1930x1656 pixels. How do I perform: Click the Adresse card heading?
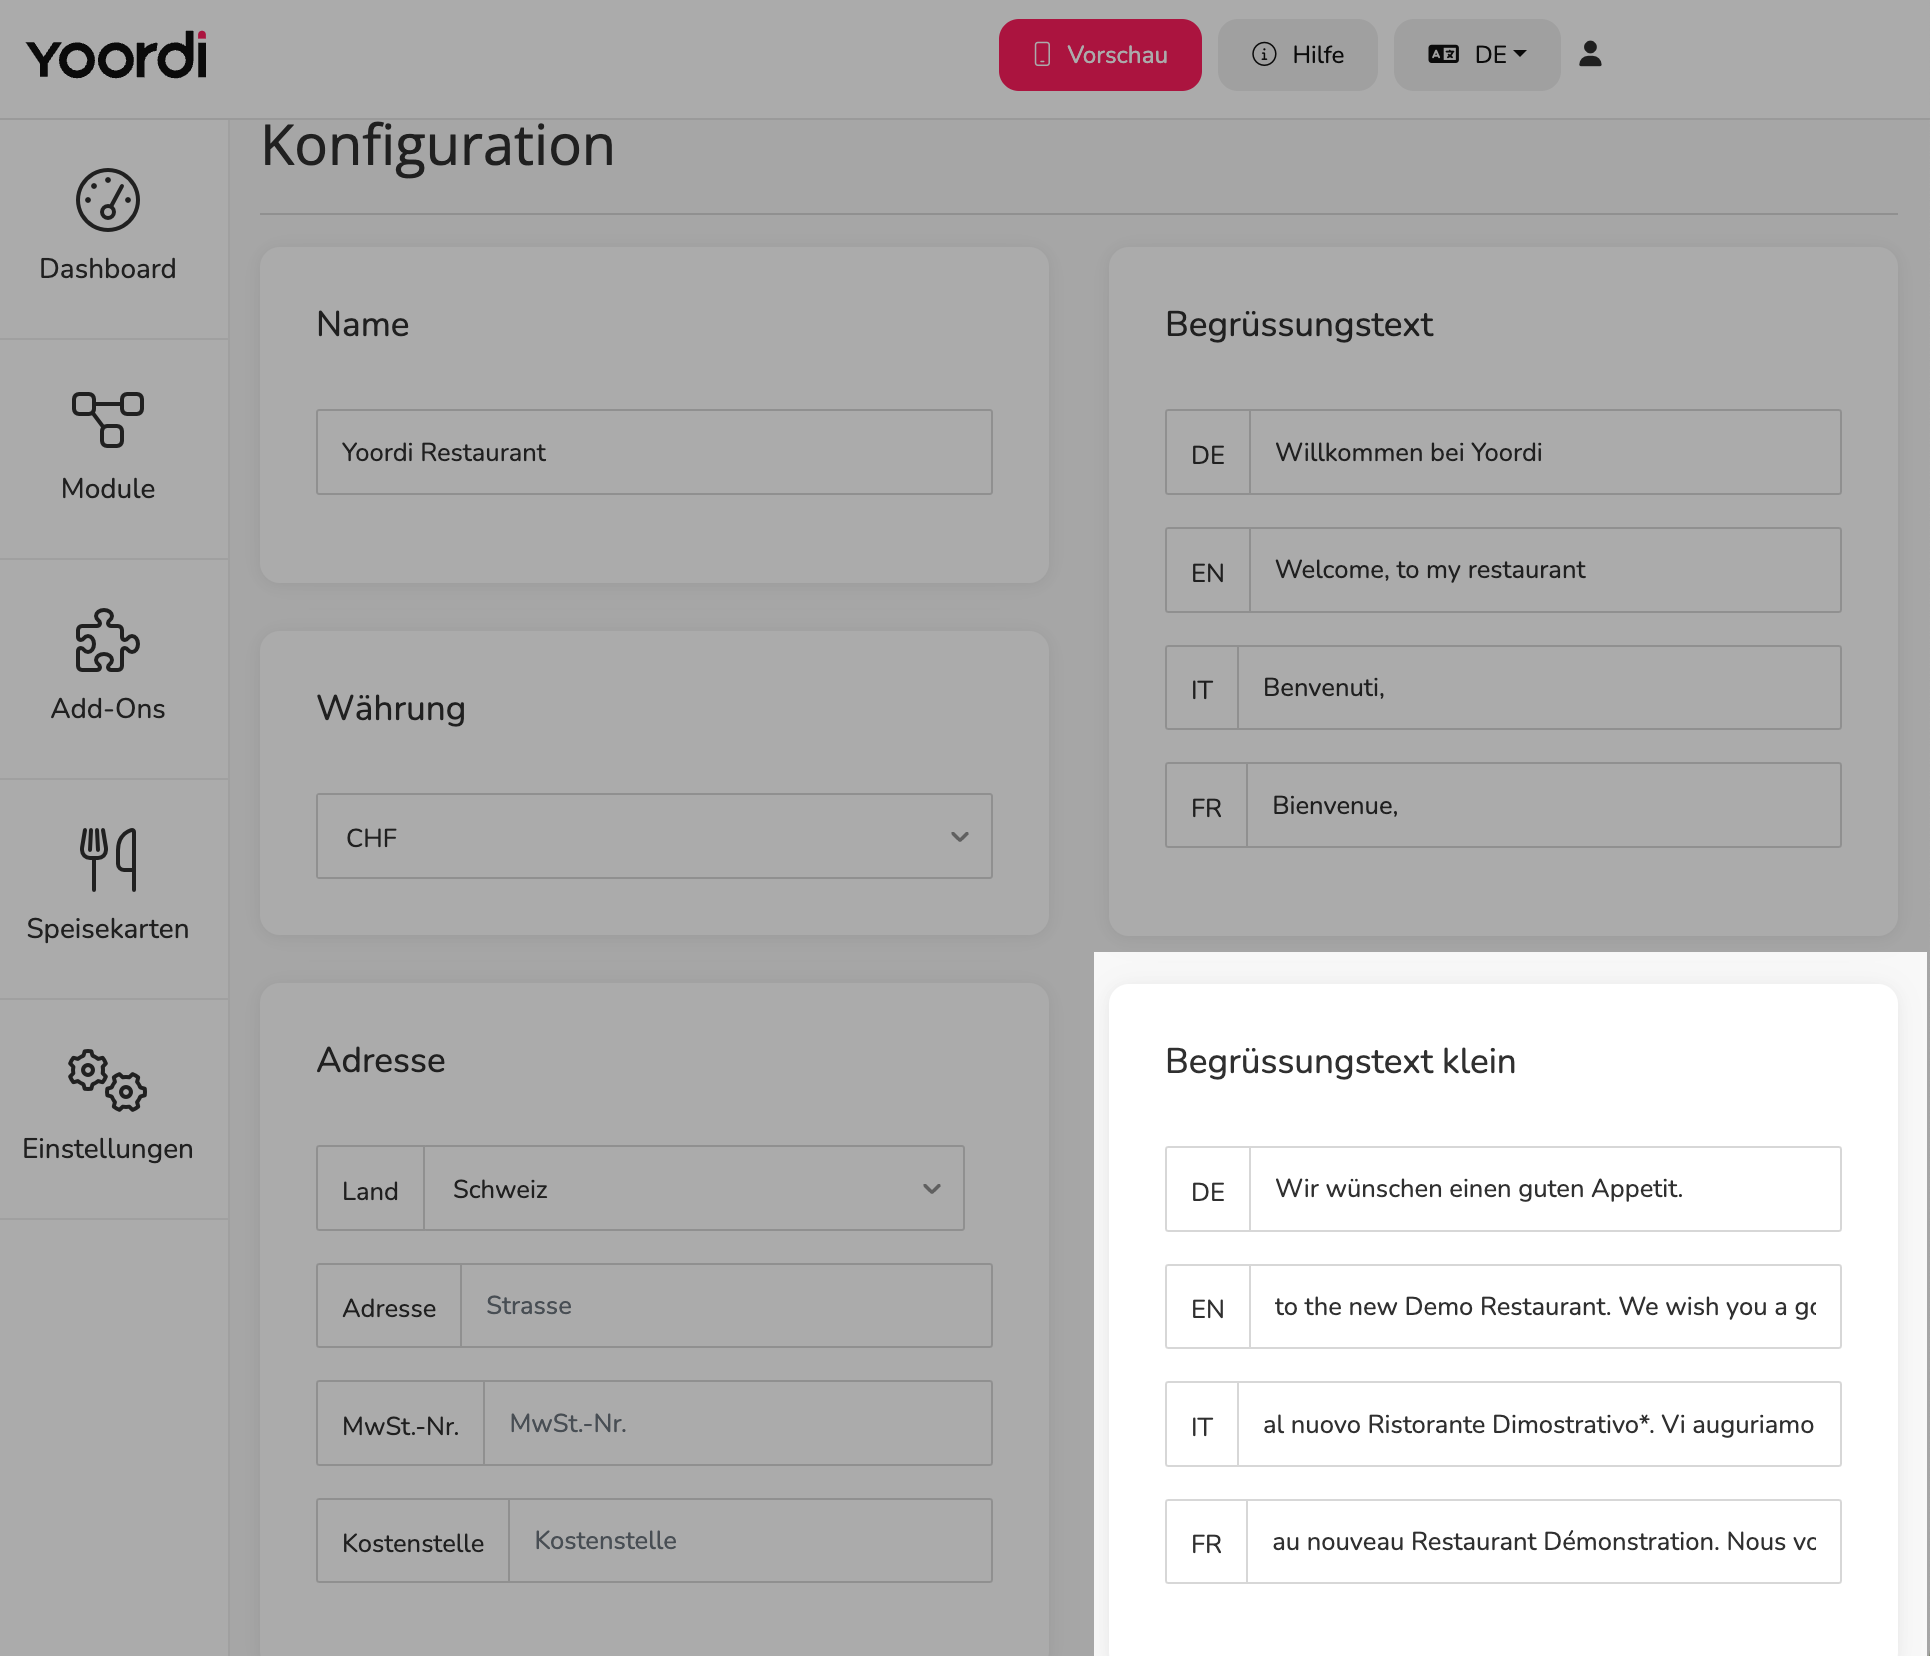pyautogui.click(x=381, y=1060)
